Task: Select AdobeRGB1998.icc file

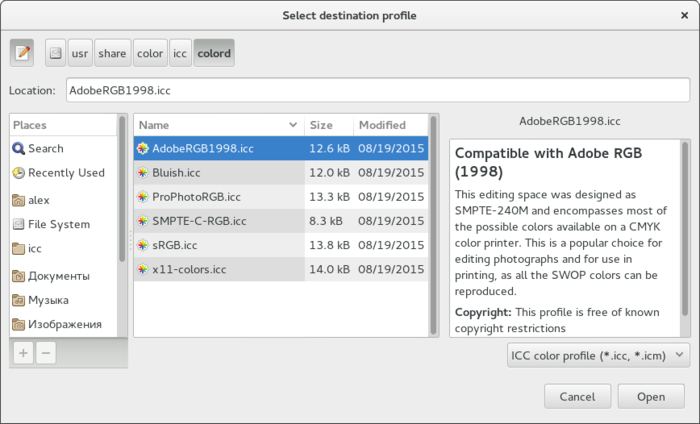Action: pos(281,148)
